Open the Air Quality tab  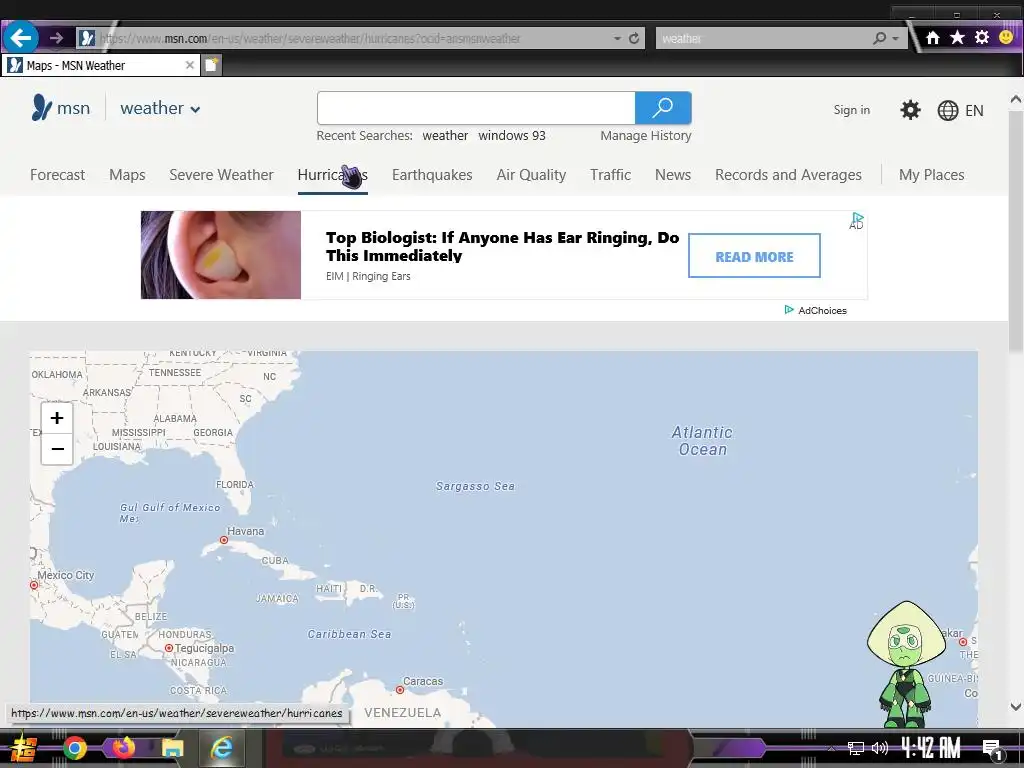[531, 175]
